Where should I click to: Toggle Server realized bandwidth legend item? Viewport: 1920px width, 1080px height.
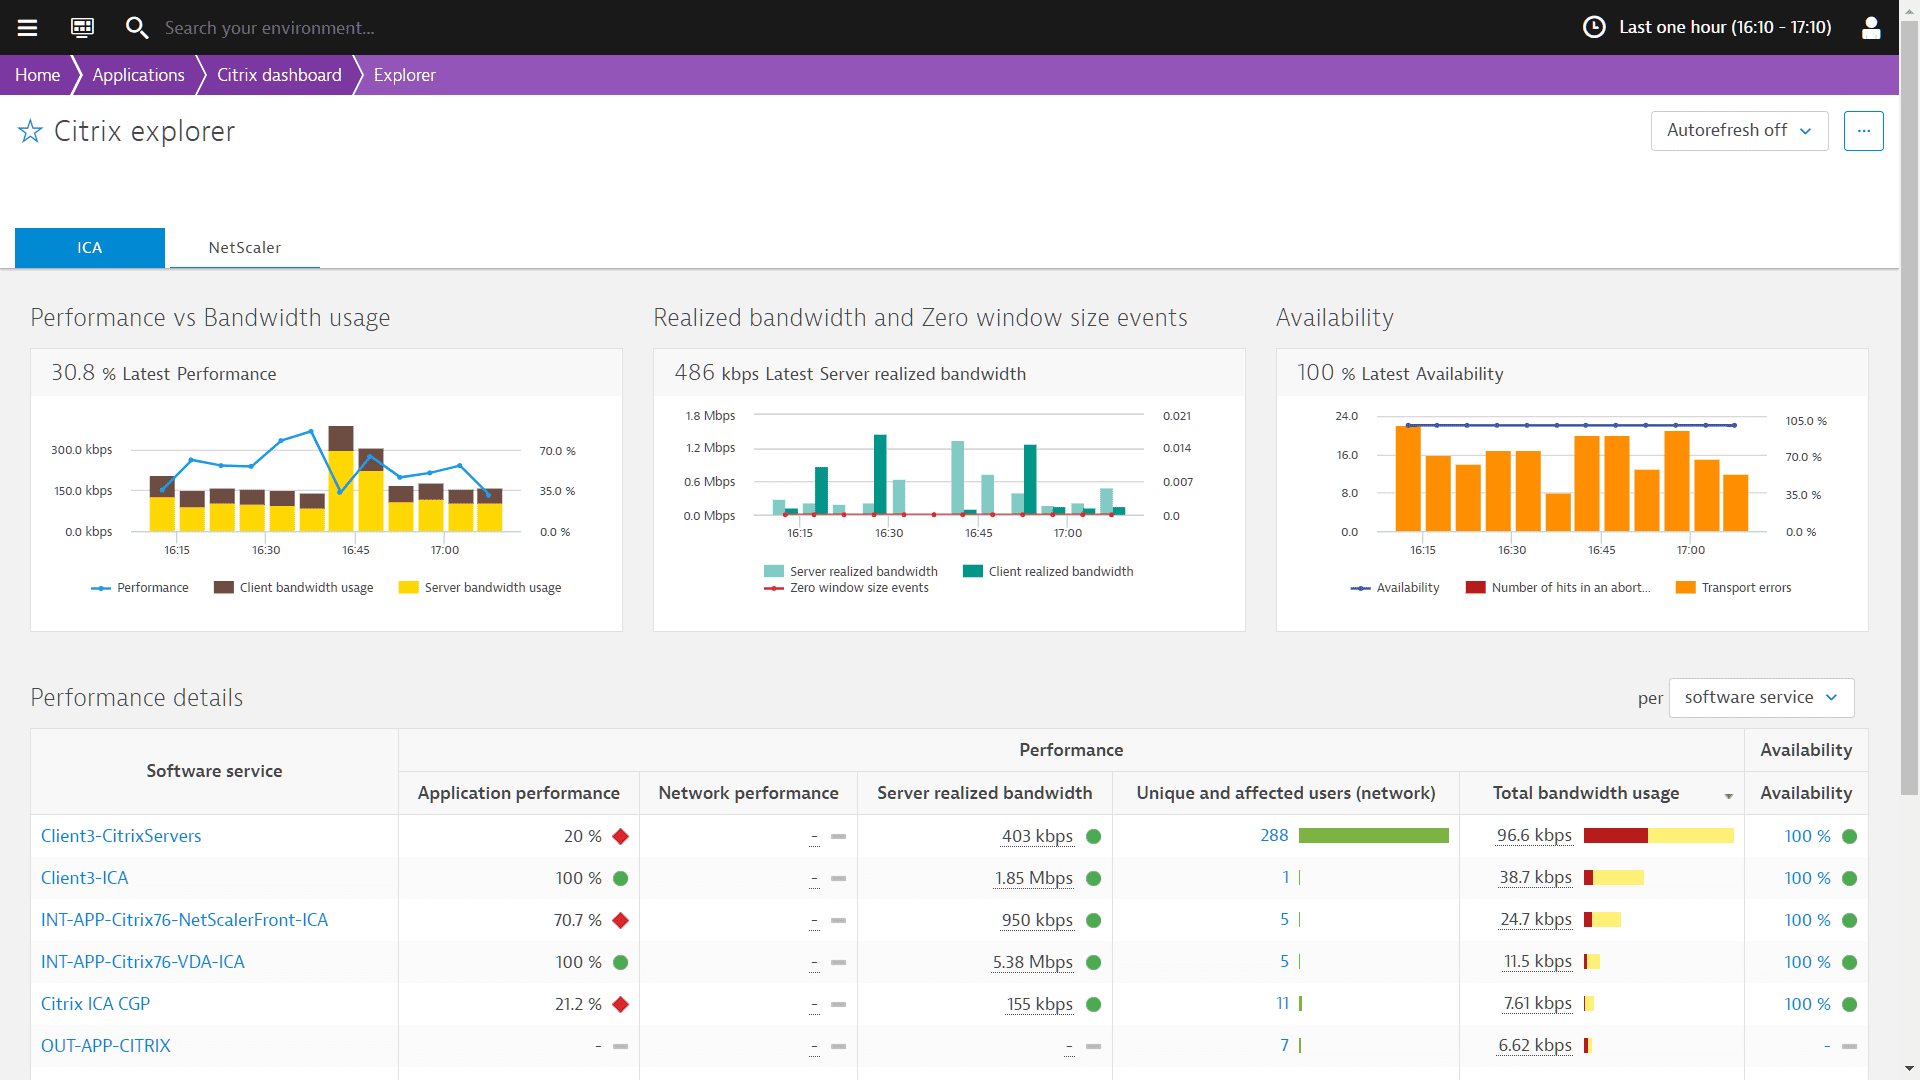point(851,572)
